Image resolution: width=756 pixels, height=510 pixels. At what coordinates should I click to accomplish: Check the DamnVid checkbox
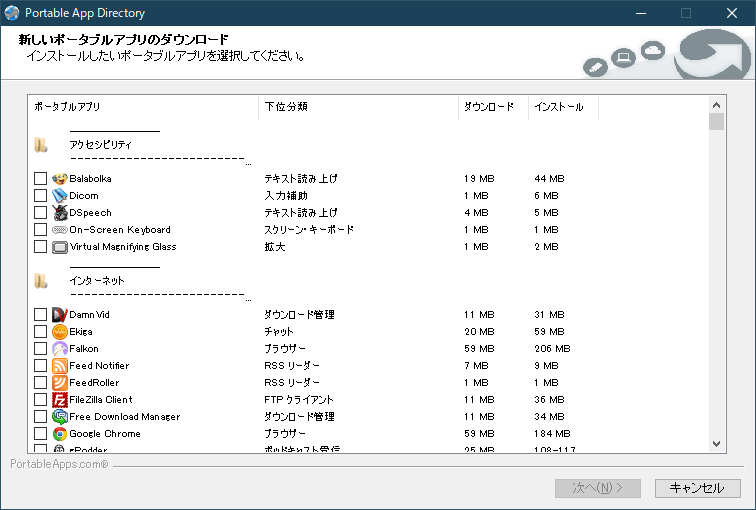point(40,315)
